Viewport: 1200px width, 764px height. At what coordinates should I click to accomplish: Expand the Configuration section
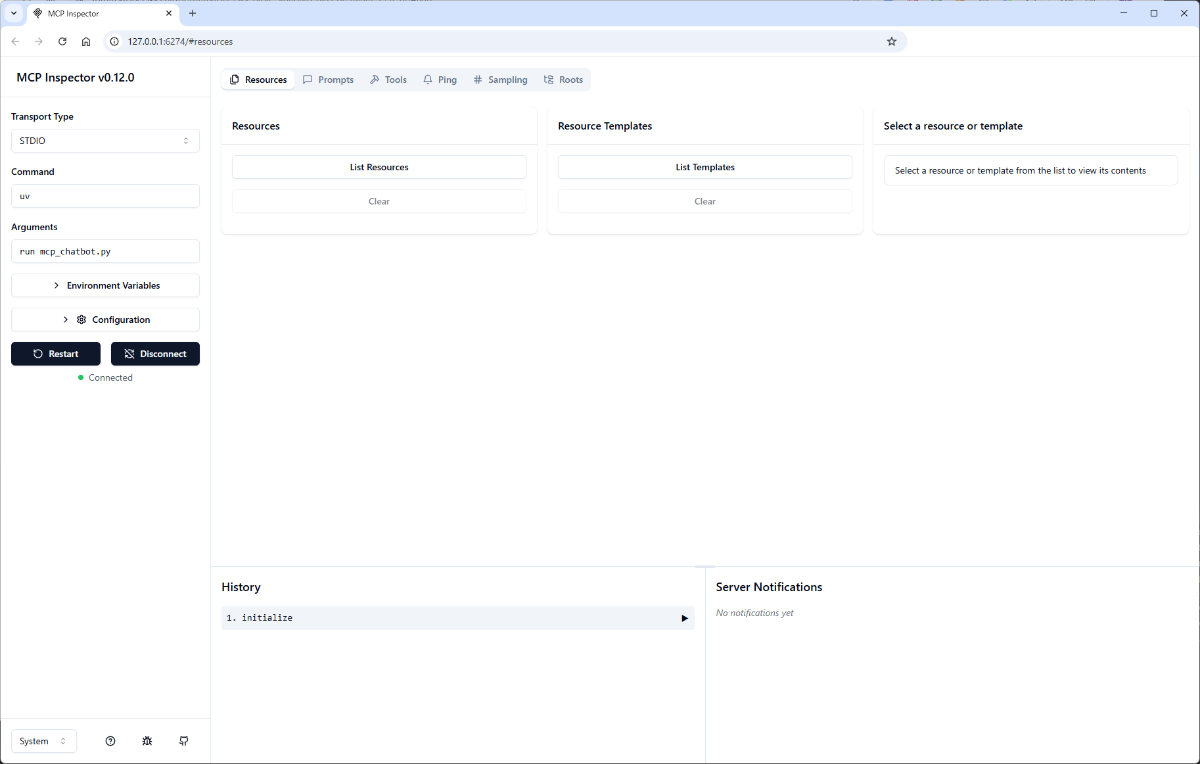[105, 319]
